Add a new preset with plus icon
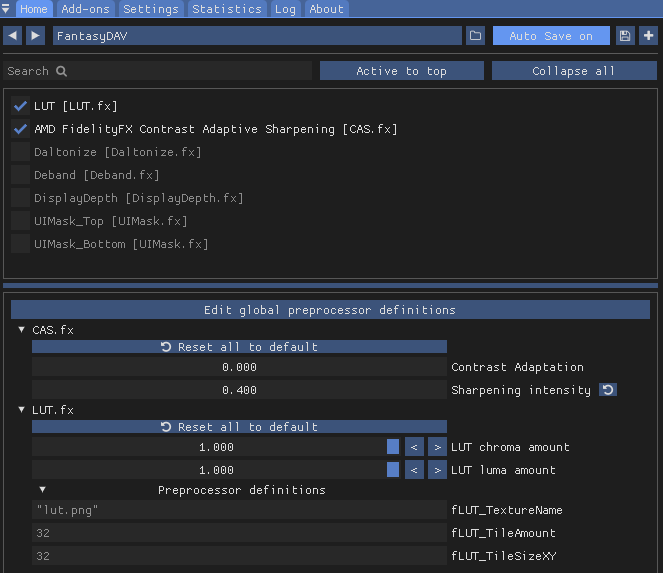663x573 pixels. [x=648, y=36]
